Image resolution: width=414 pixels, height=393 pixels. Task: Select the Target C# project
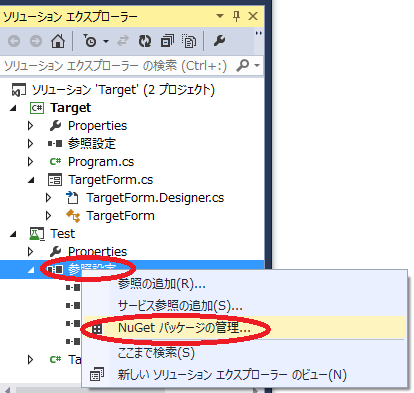(x=71, y=108)
